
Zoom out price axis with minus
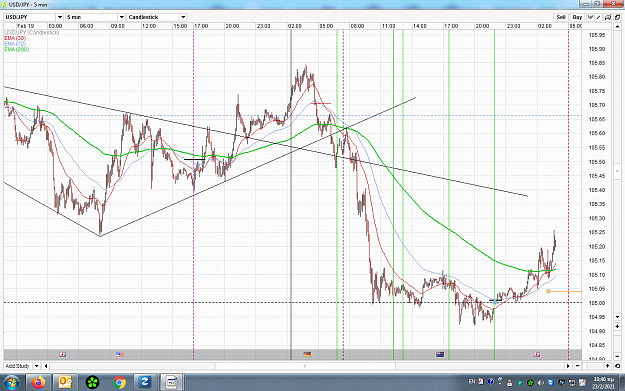(x=617, y=356)
